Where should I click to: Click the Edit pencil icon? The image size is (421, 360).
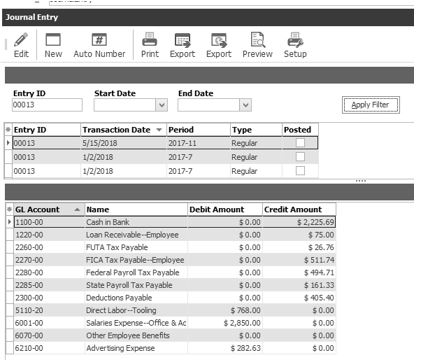coord(21,40)
